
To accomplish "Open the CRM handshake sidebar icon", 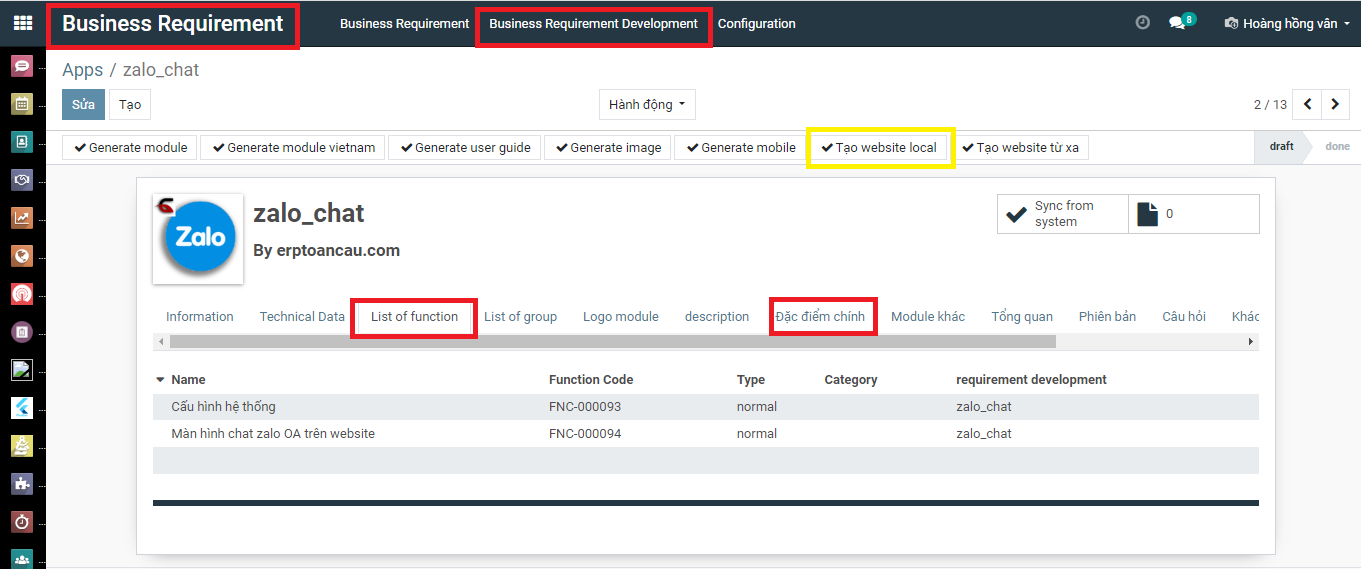I will 22,180.
